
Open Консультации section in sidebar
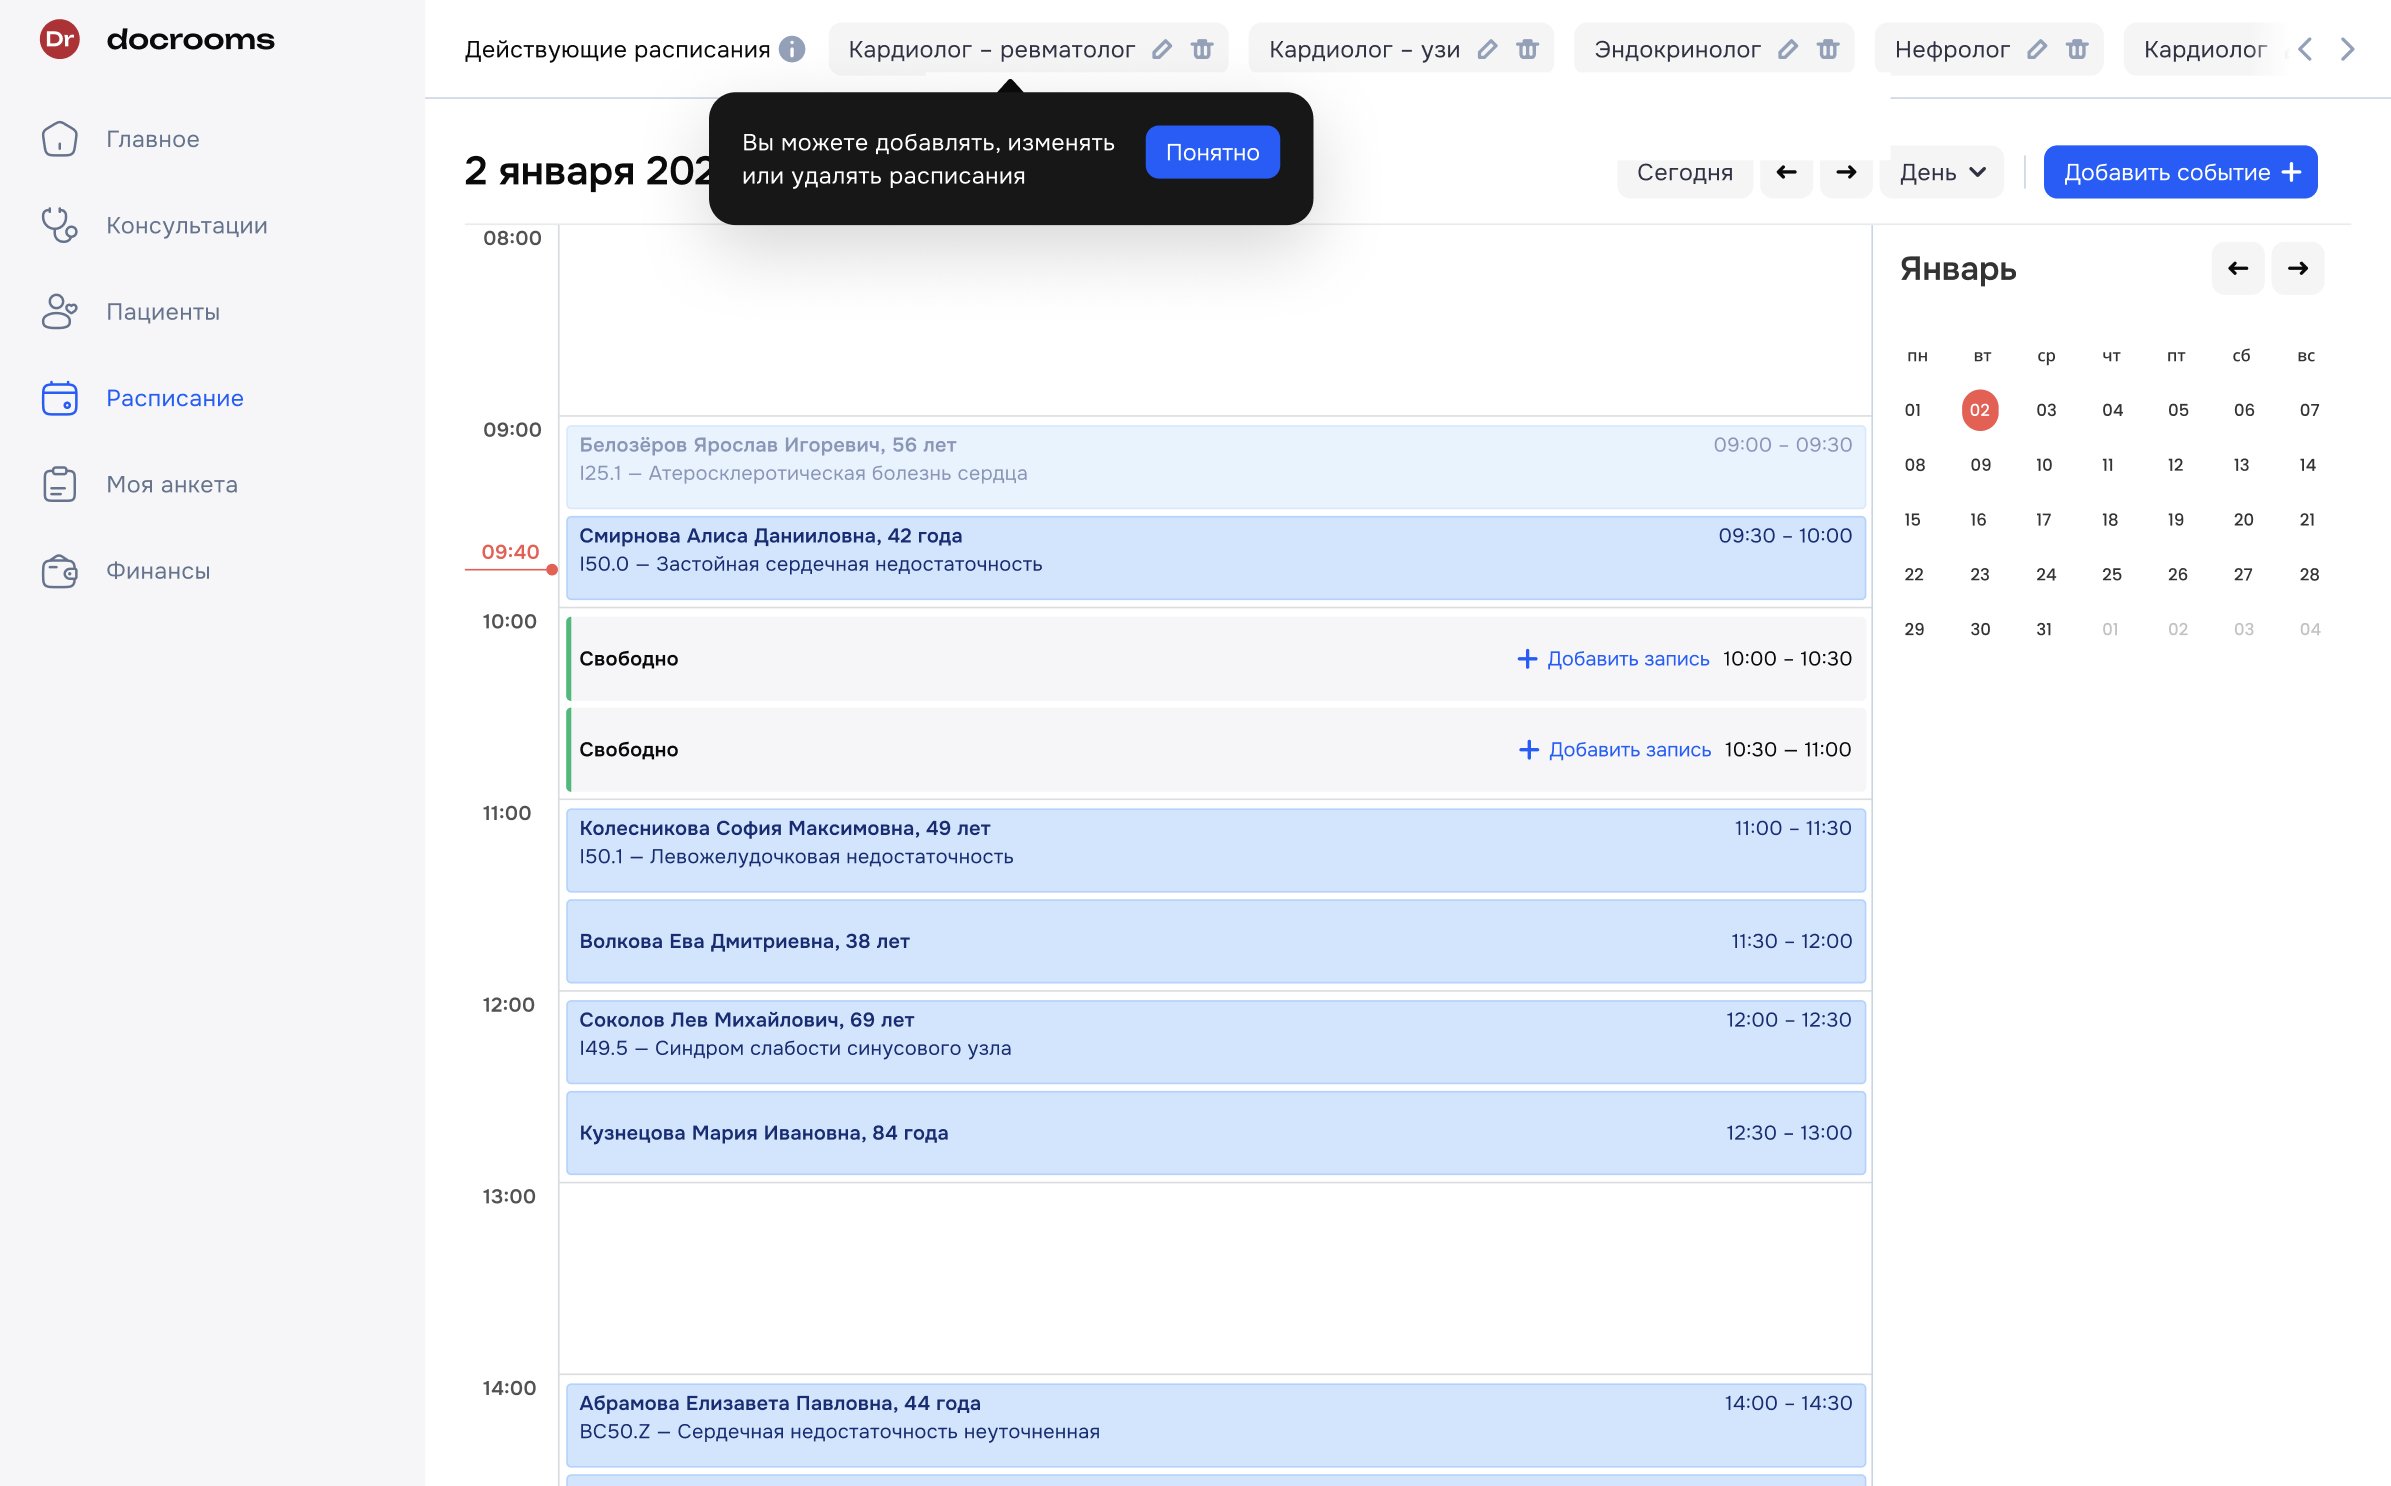[154, 225]
